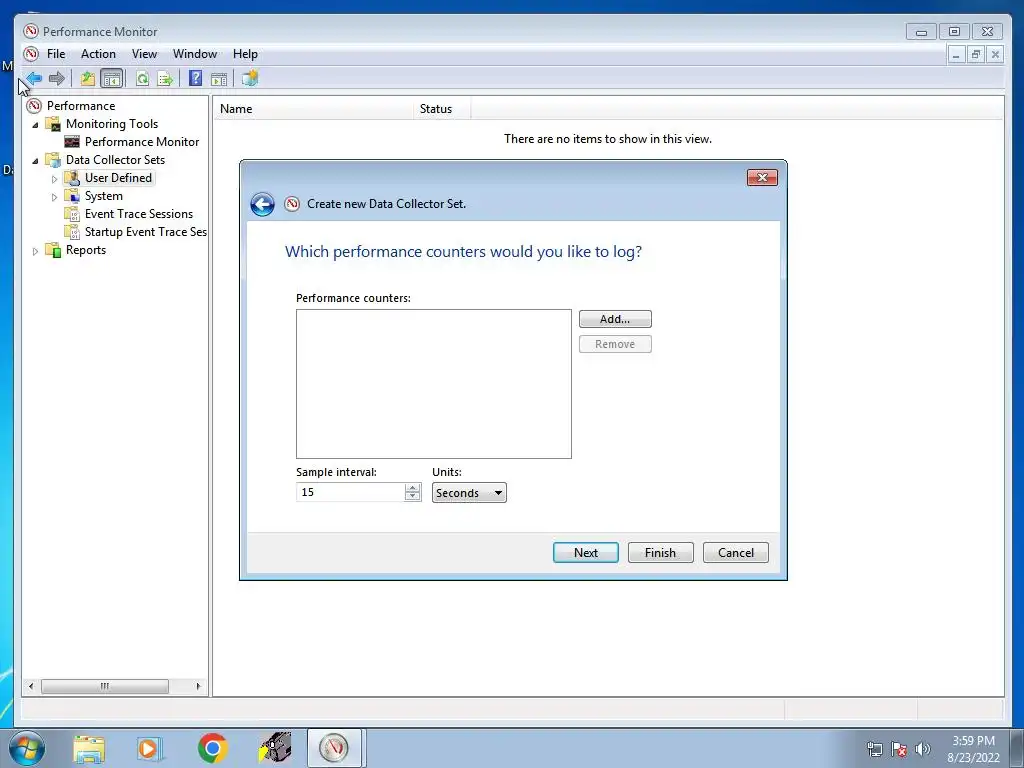Click the Forward arrow in toolbar

[57, 79]
